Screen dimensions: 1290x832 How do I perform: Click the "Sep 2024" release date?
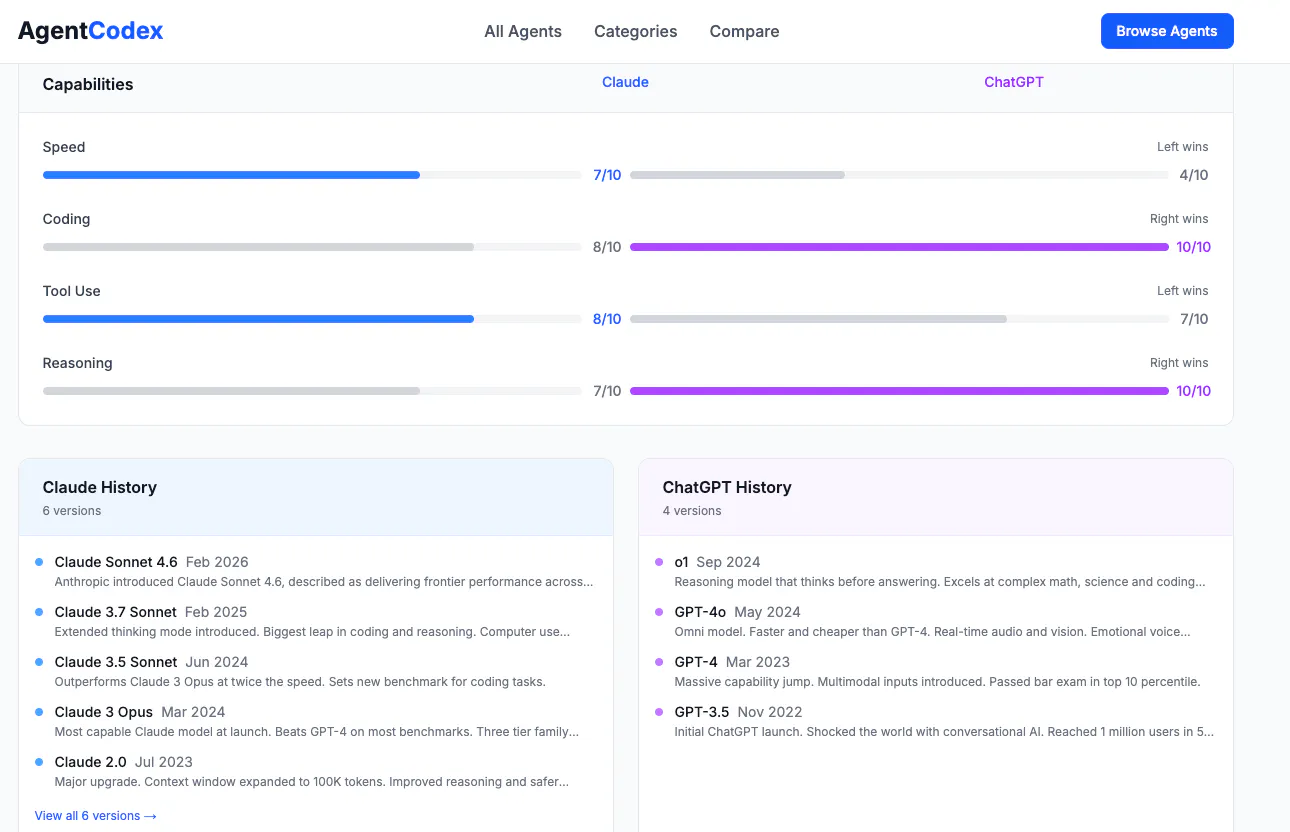(x=729, y=562)
